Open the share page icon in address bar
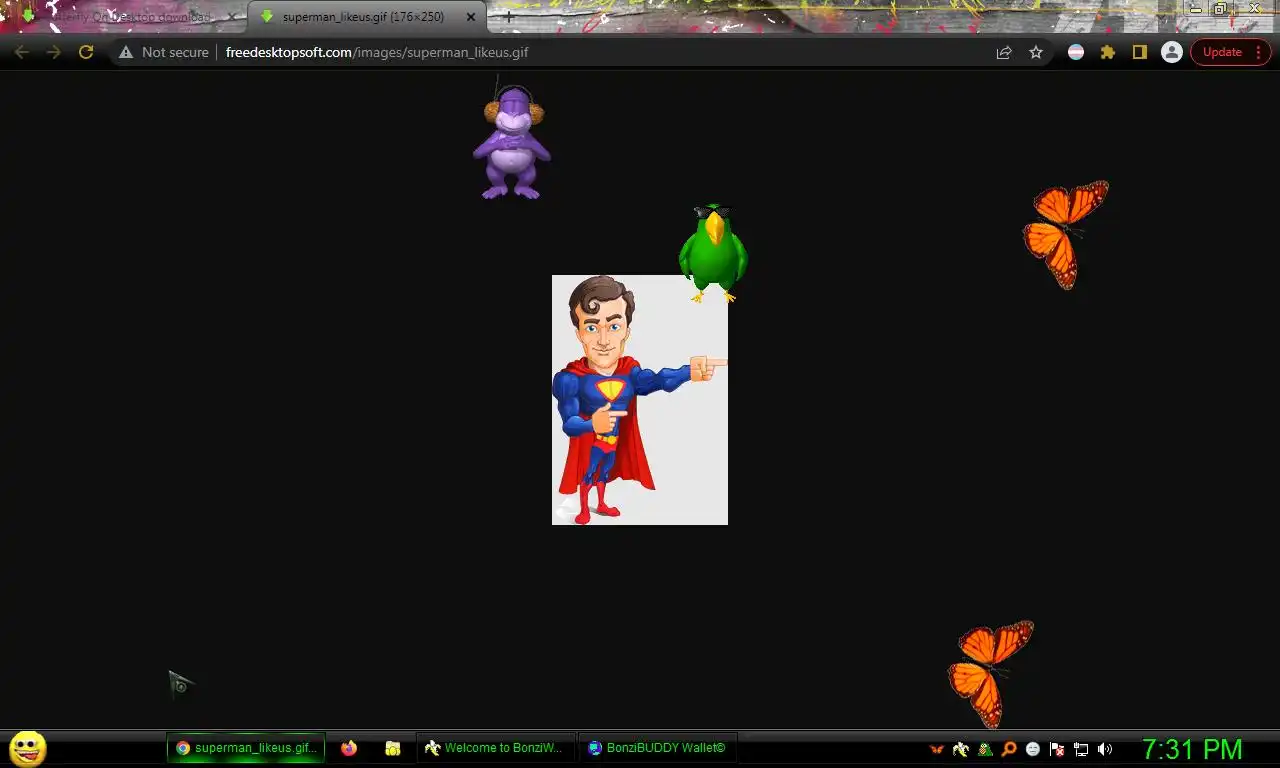The height and width of the screenshot is (768, 1280). point(1004,52)
